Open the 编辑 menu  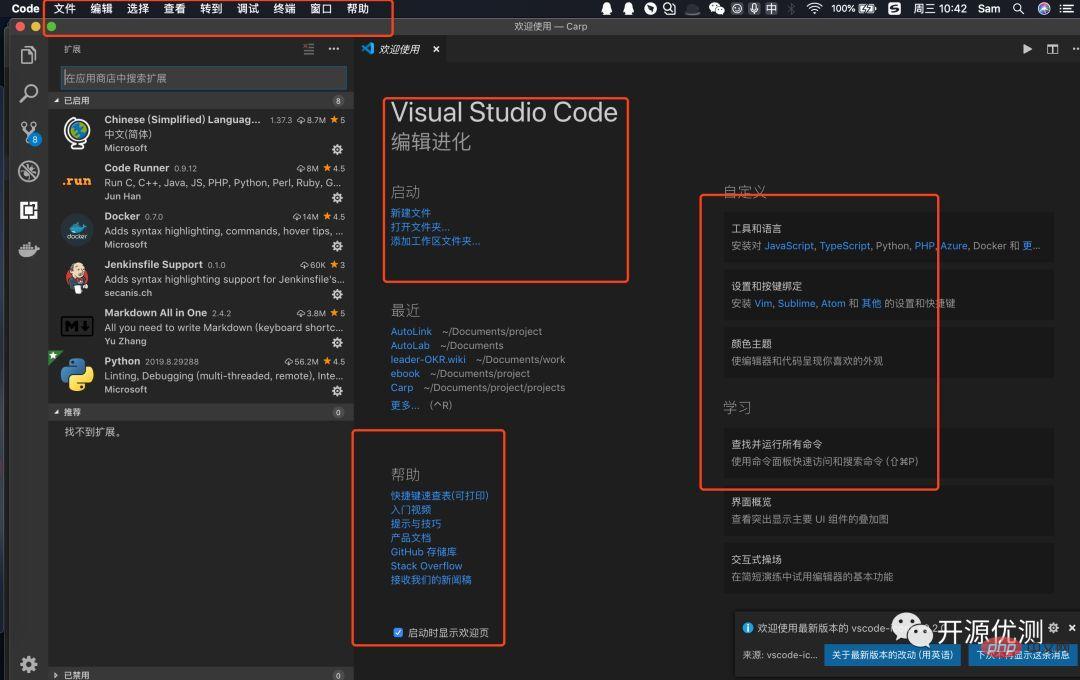(101, 8)
